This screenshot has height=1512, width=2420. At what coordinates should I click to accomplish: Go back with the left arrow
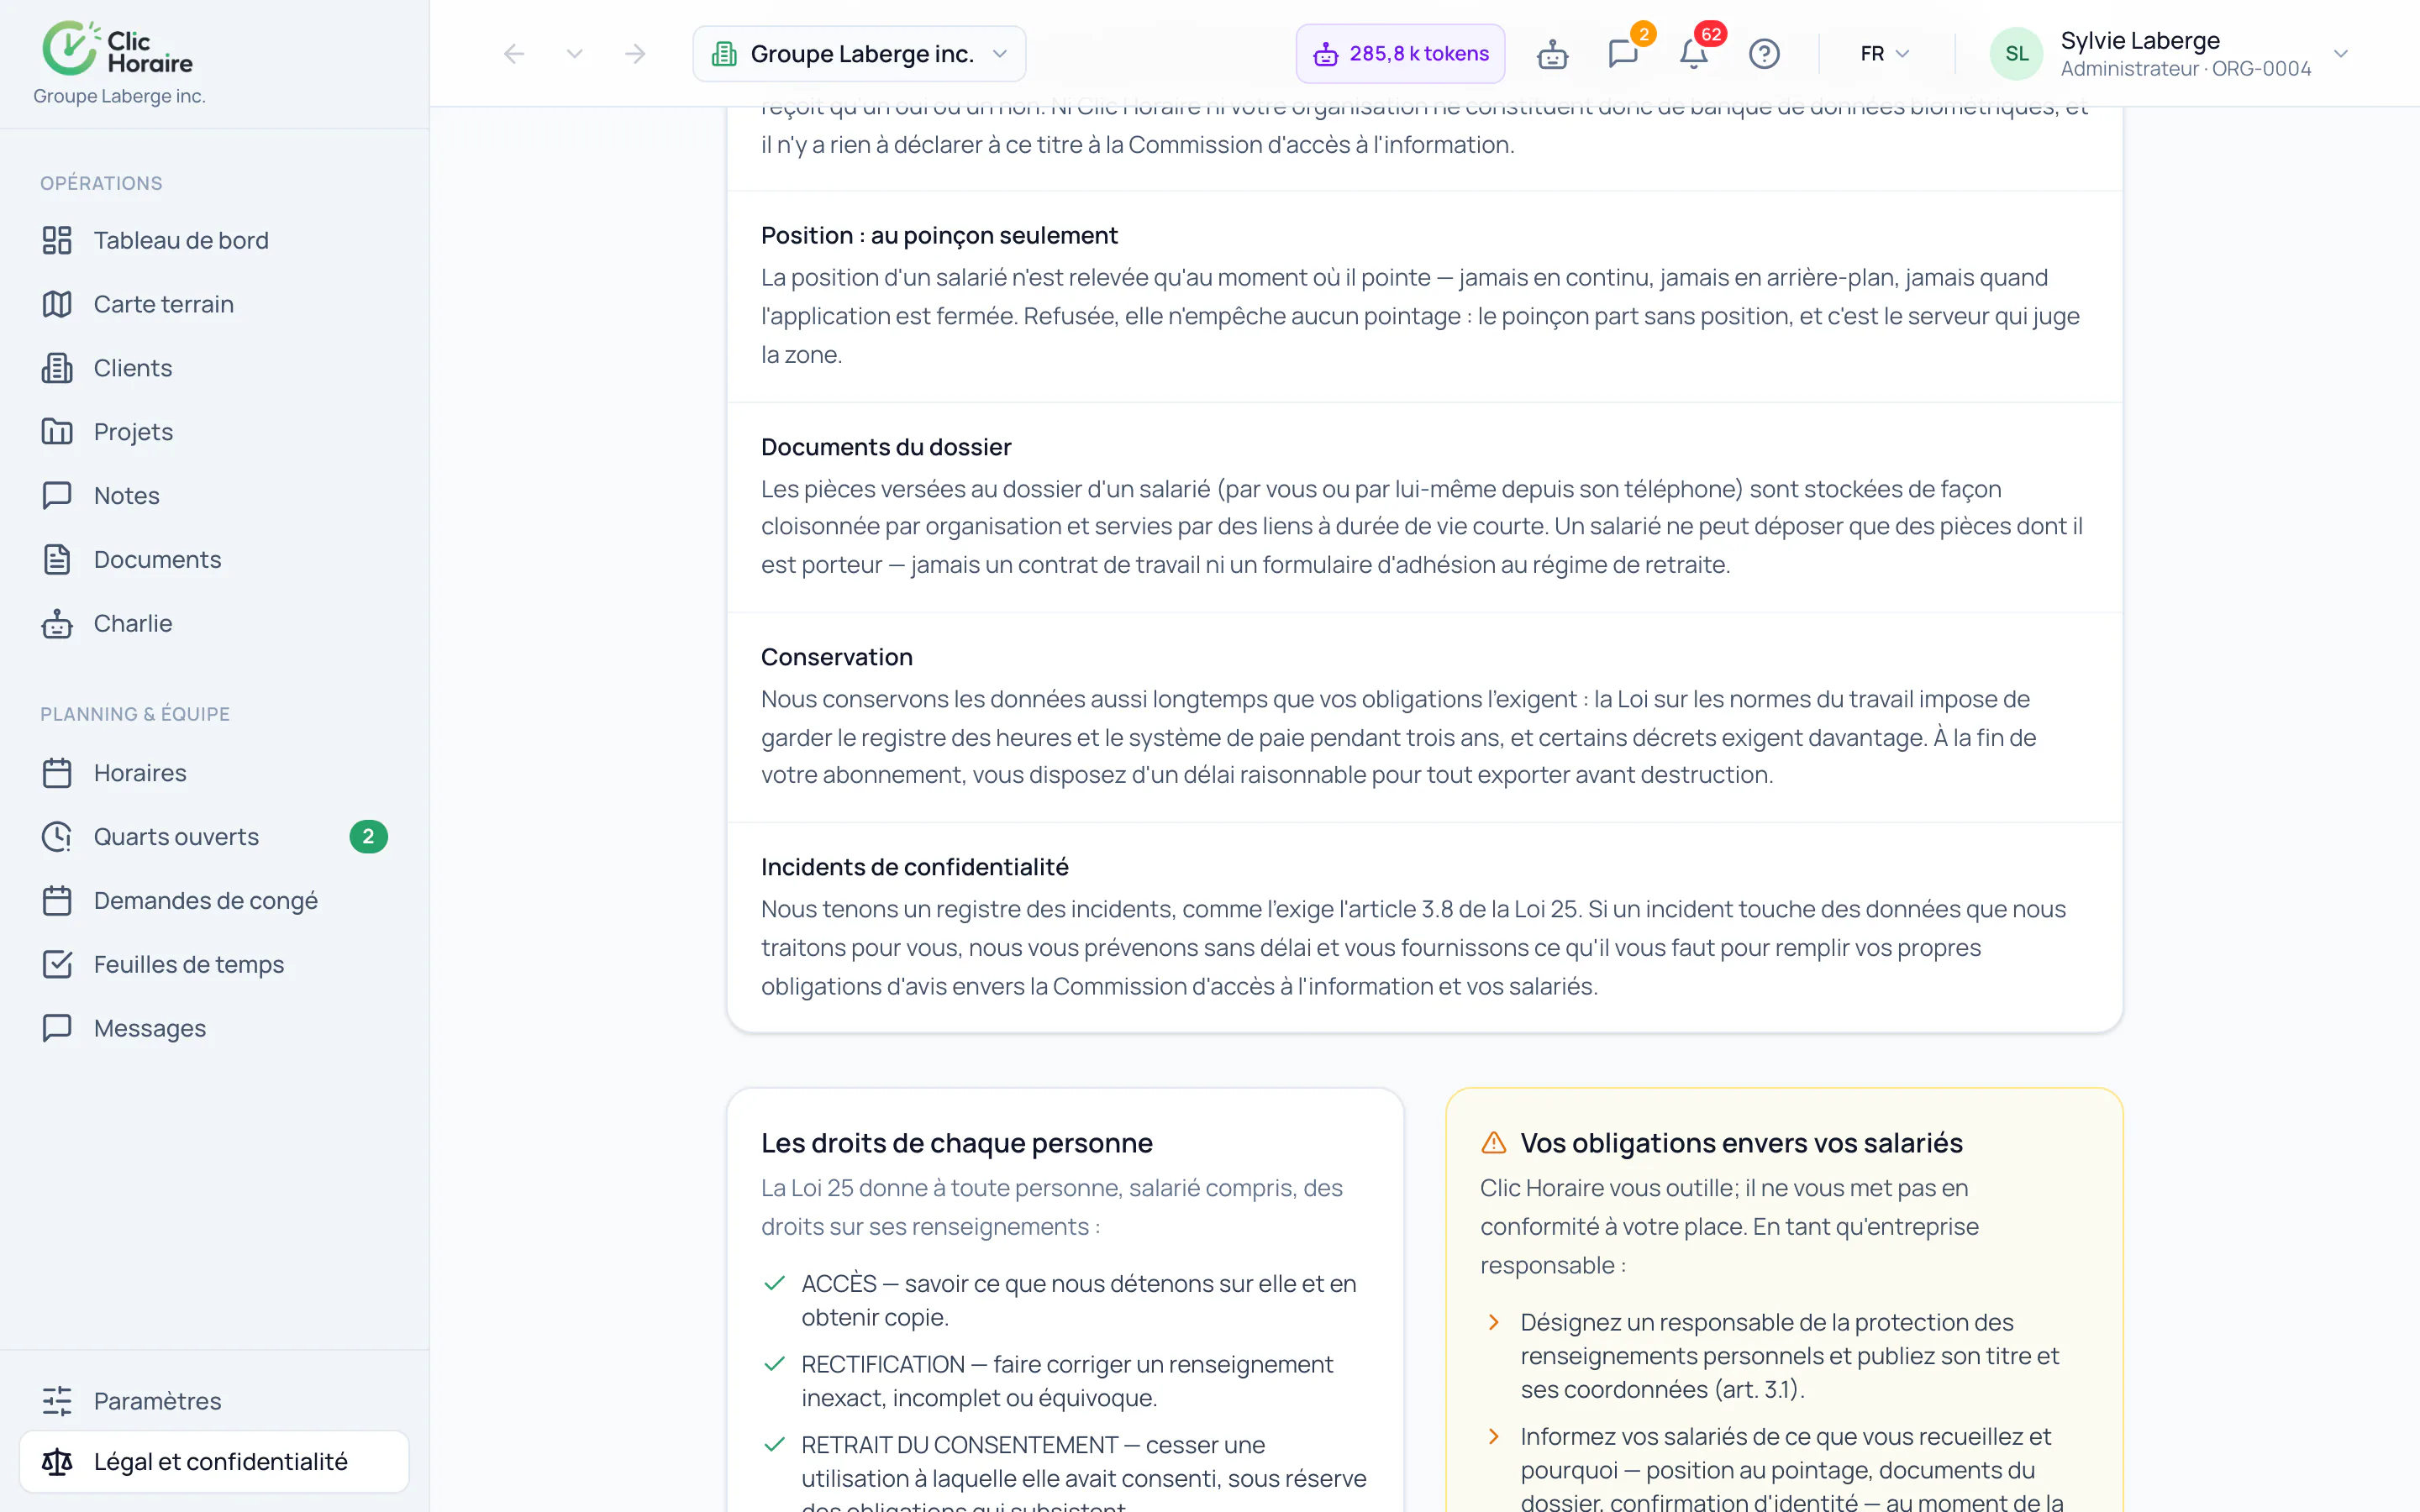[514, 54]
